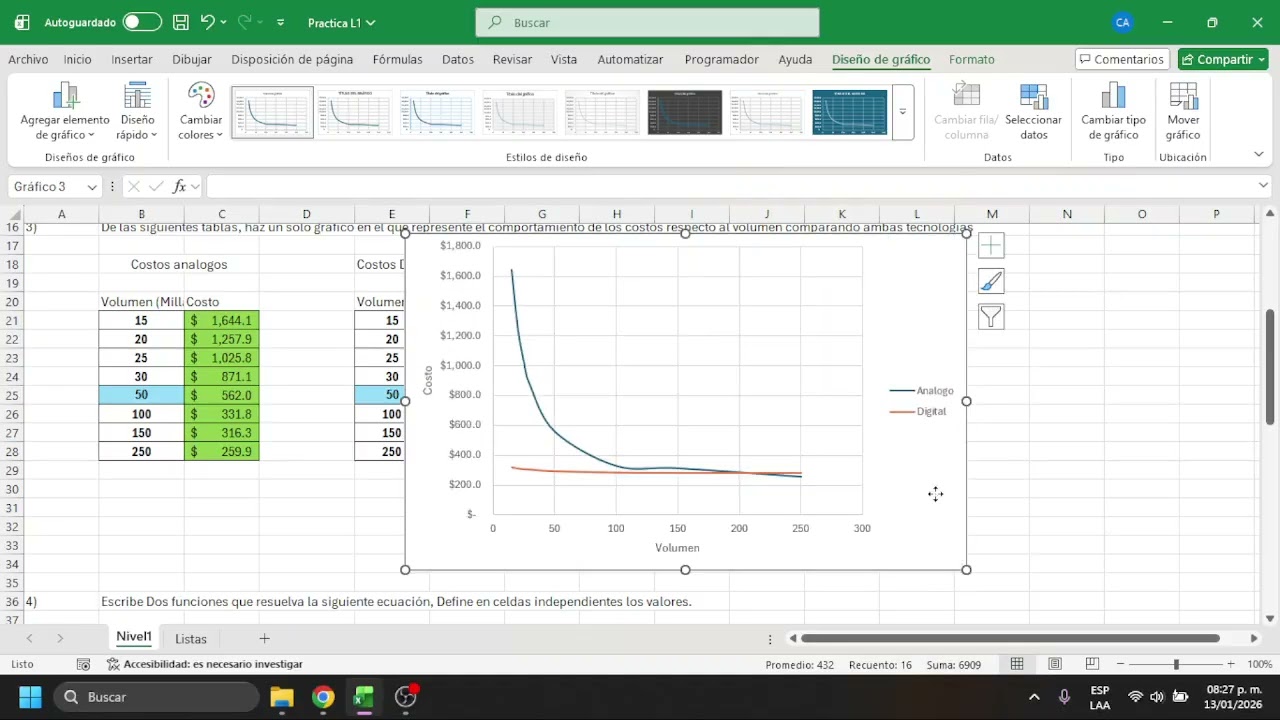The height and width of the screenshot is (720, 1280).
Task: Click the vertical scrollbar thumb
Action: click(x=1270, y=366)
